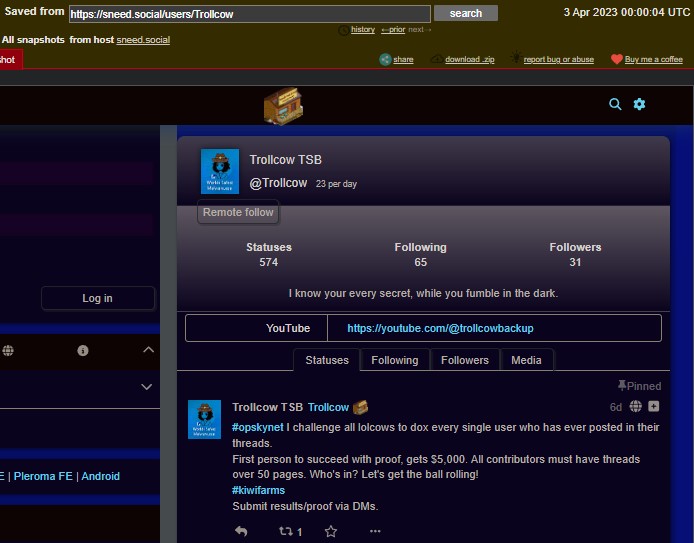Open the Android link
This screenshot has width=694, height=543.
(x=100, y=476)
